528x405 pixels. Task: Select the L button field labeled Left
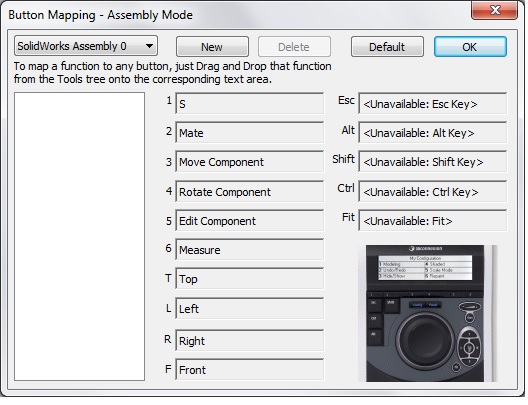pos(250,308)
